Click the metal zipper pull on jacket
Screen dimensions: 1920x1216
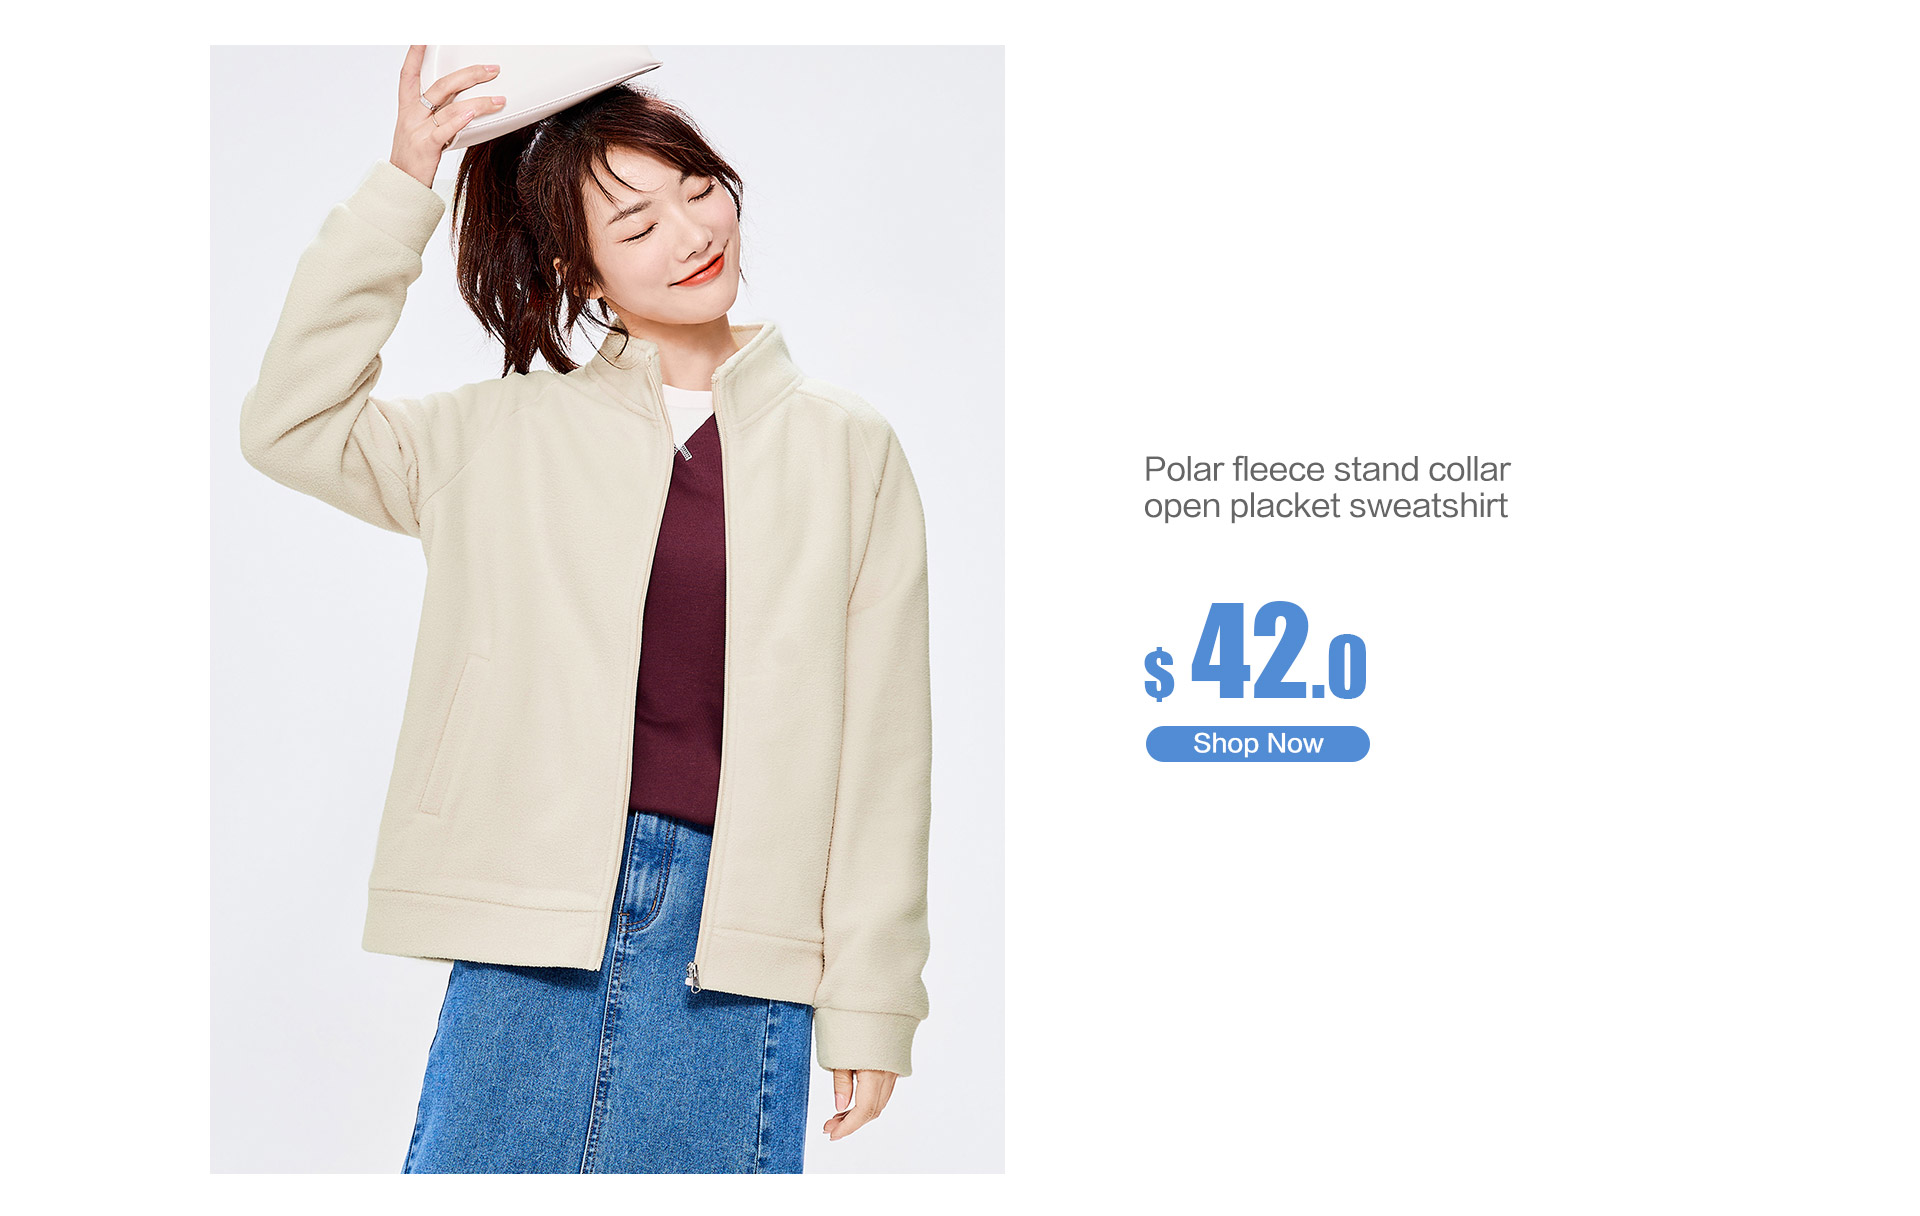click(692, 976)
